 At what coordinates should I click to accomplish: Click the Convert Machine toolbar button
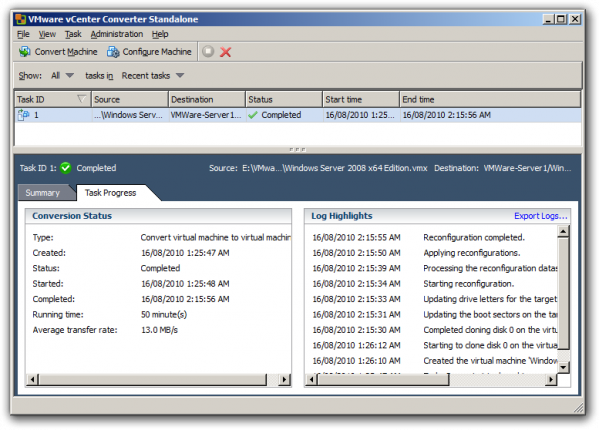tap(58, 52)
